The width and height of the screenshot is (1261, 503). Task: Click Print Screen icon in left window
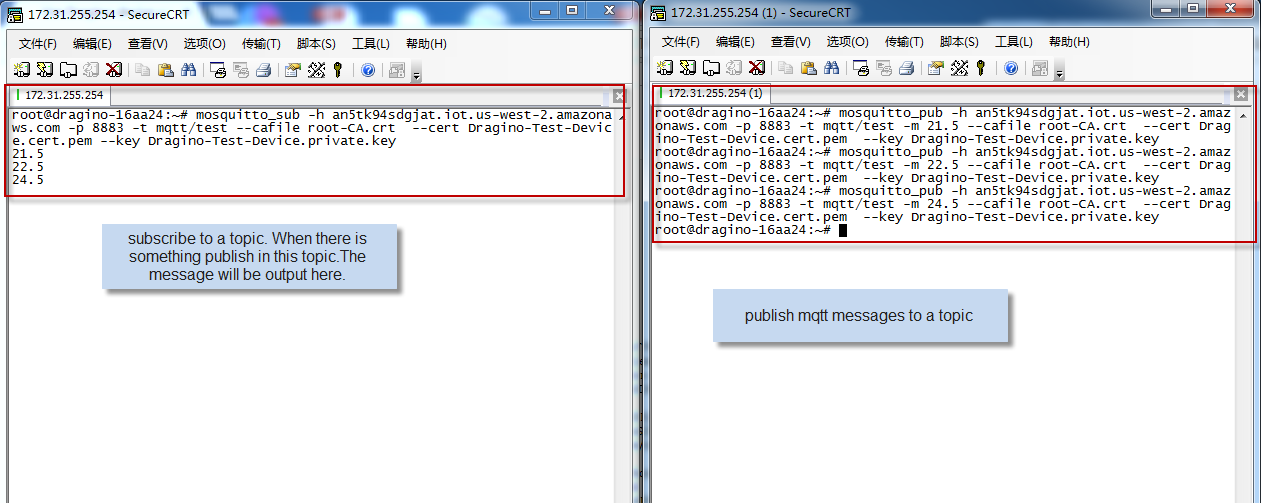(218, 69)
